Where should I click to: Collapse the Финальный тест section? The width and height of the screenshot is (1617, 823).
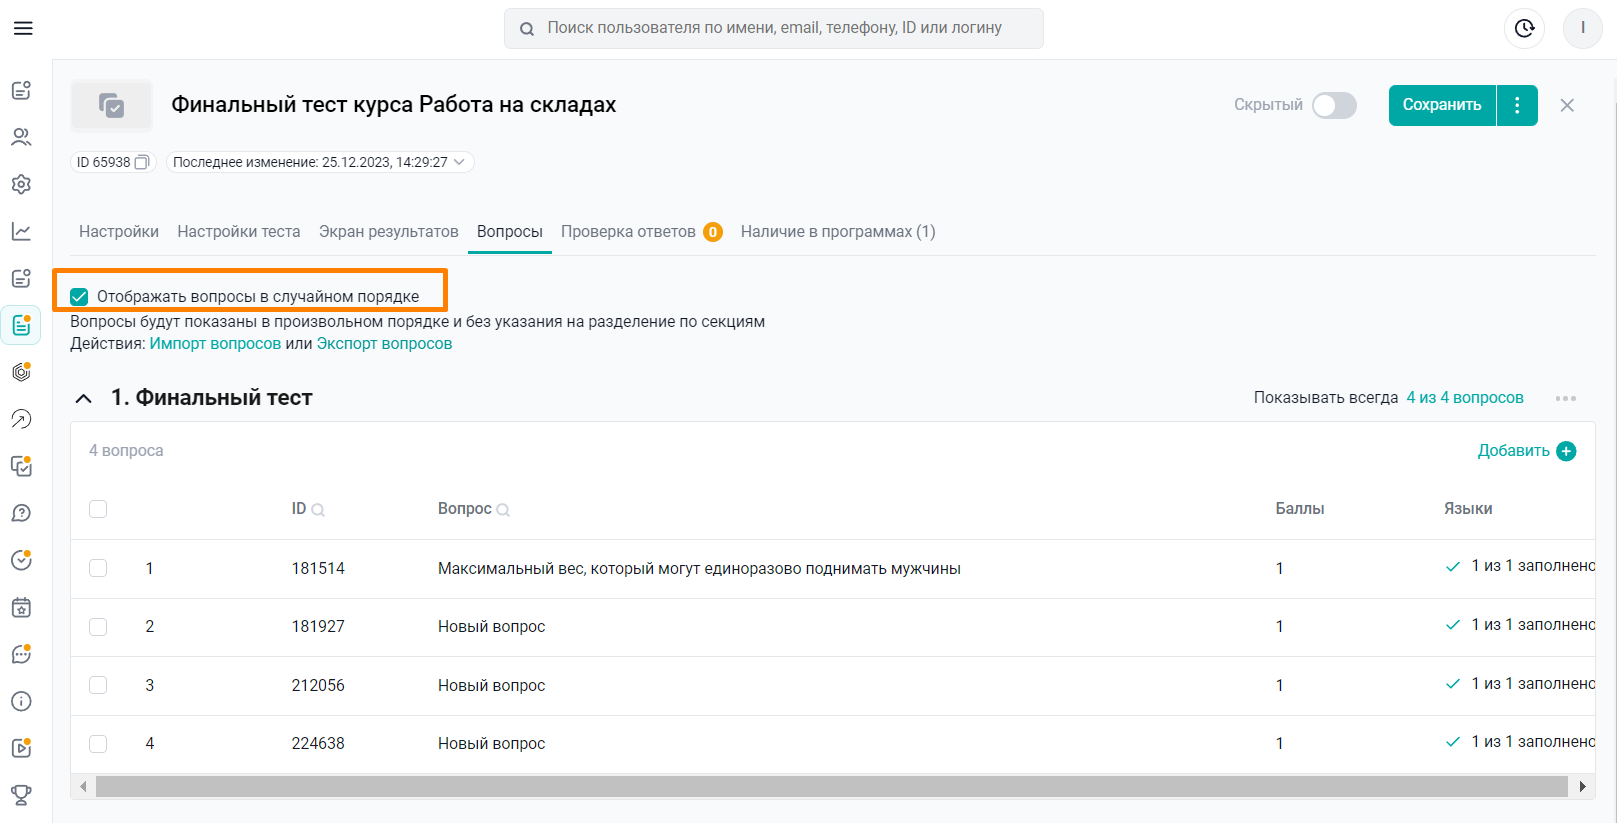coord(84,398)
